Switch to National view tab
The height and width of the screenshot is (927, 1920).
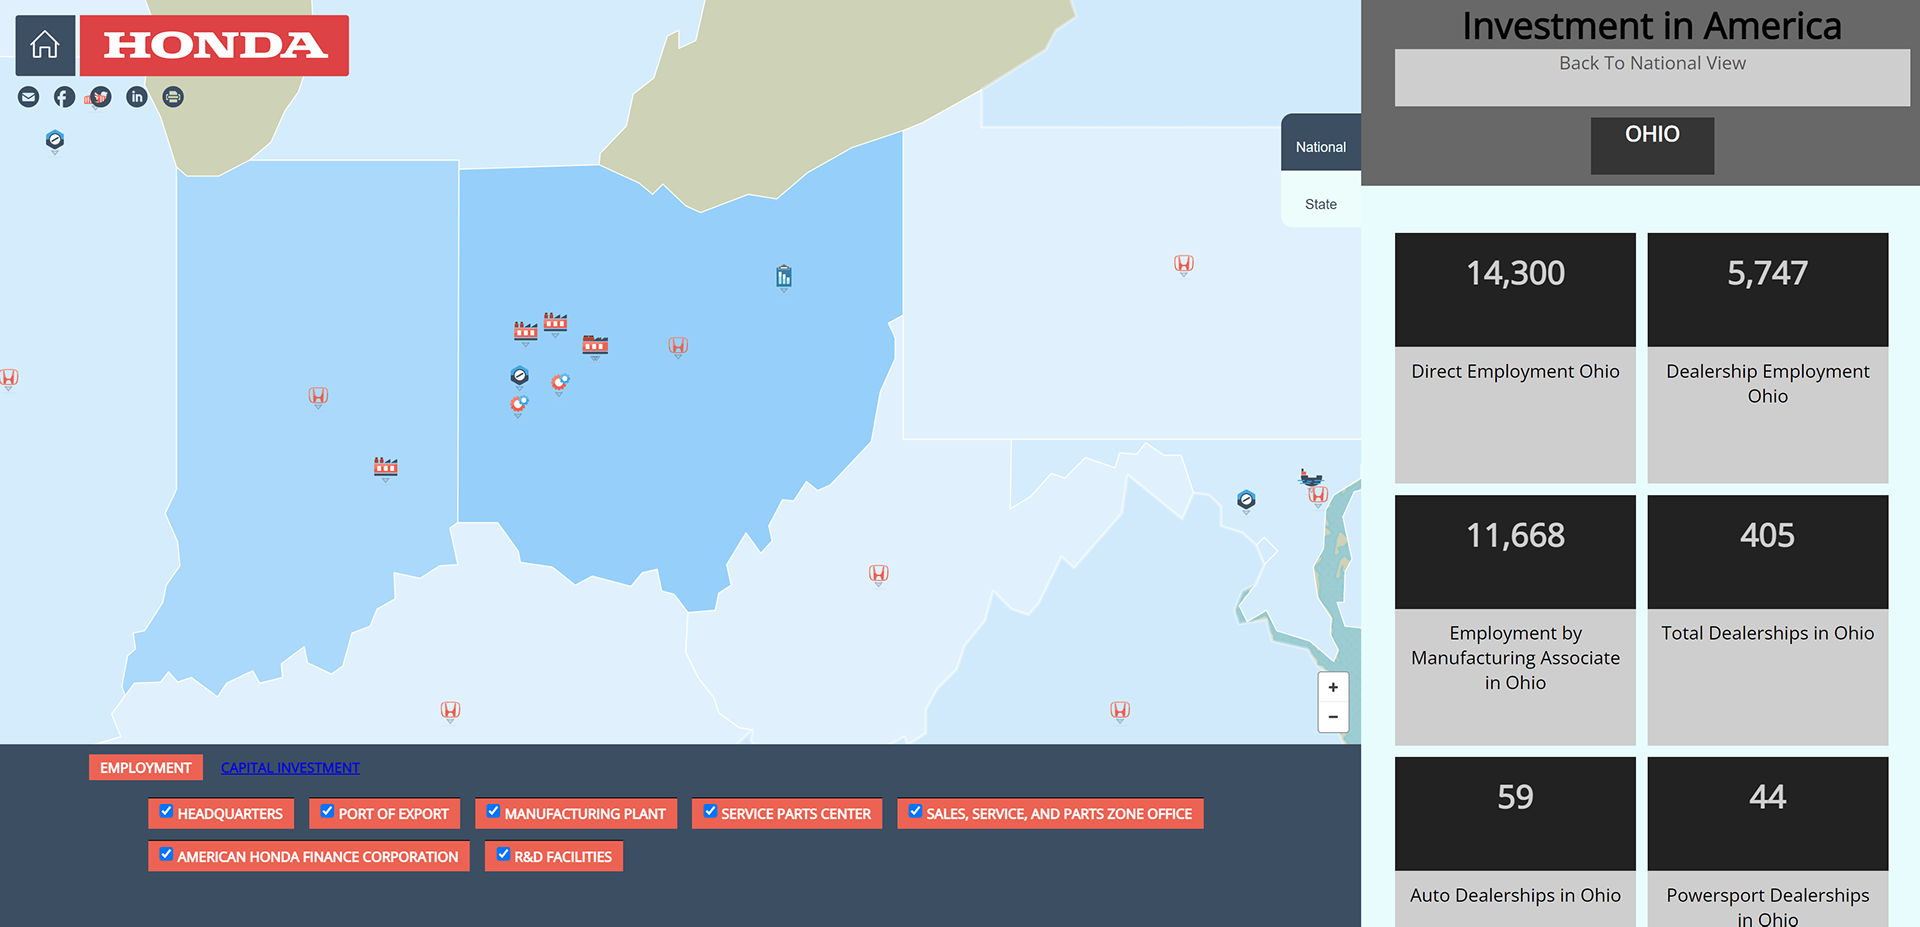point(1321,143)
